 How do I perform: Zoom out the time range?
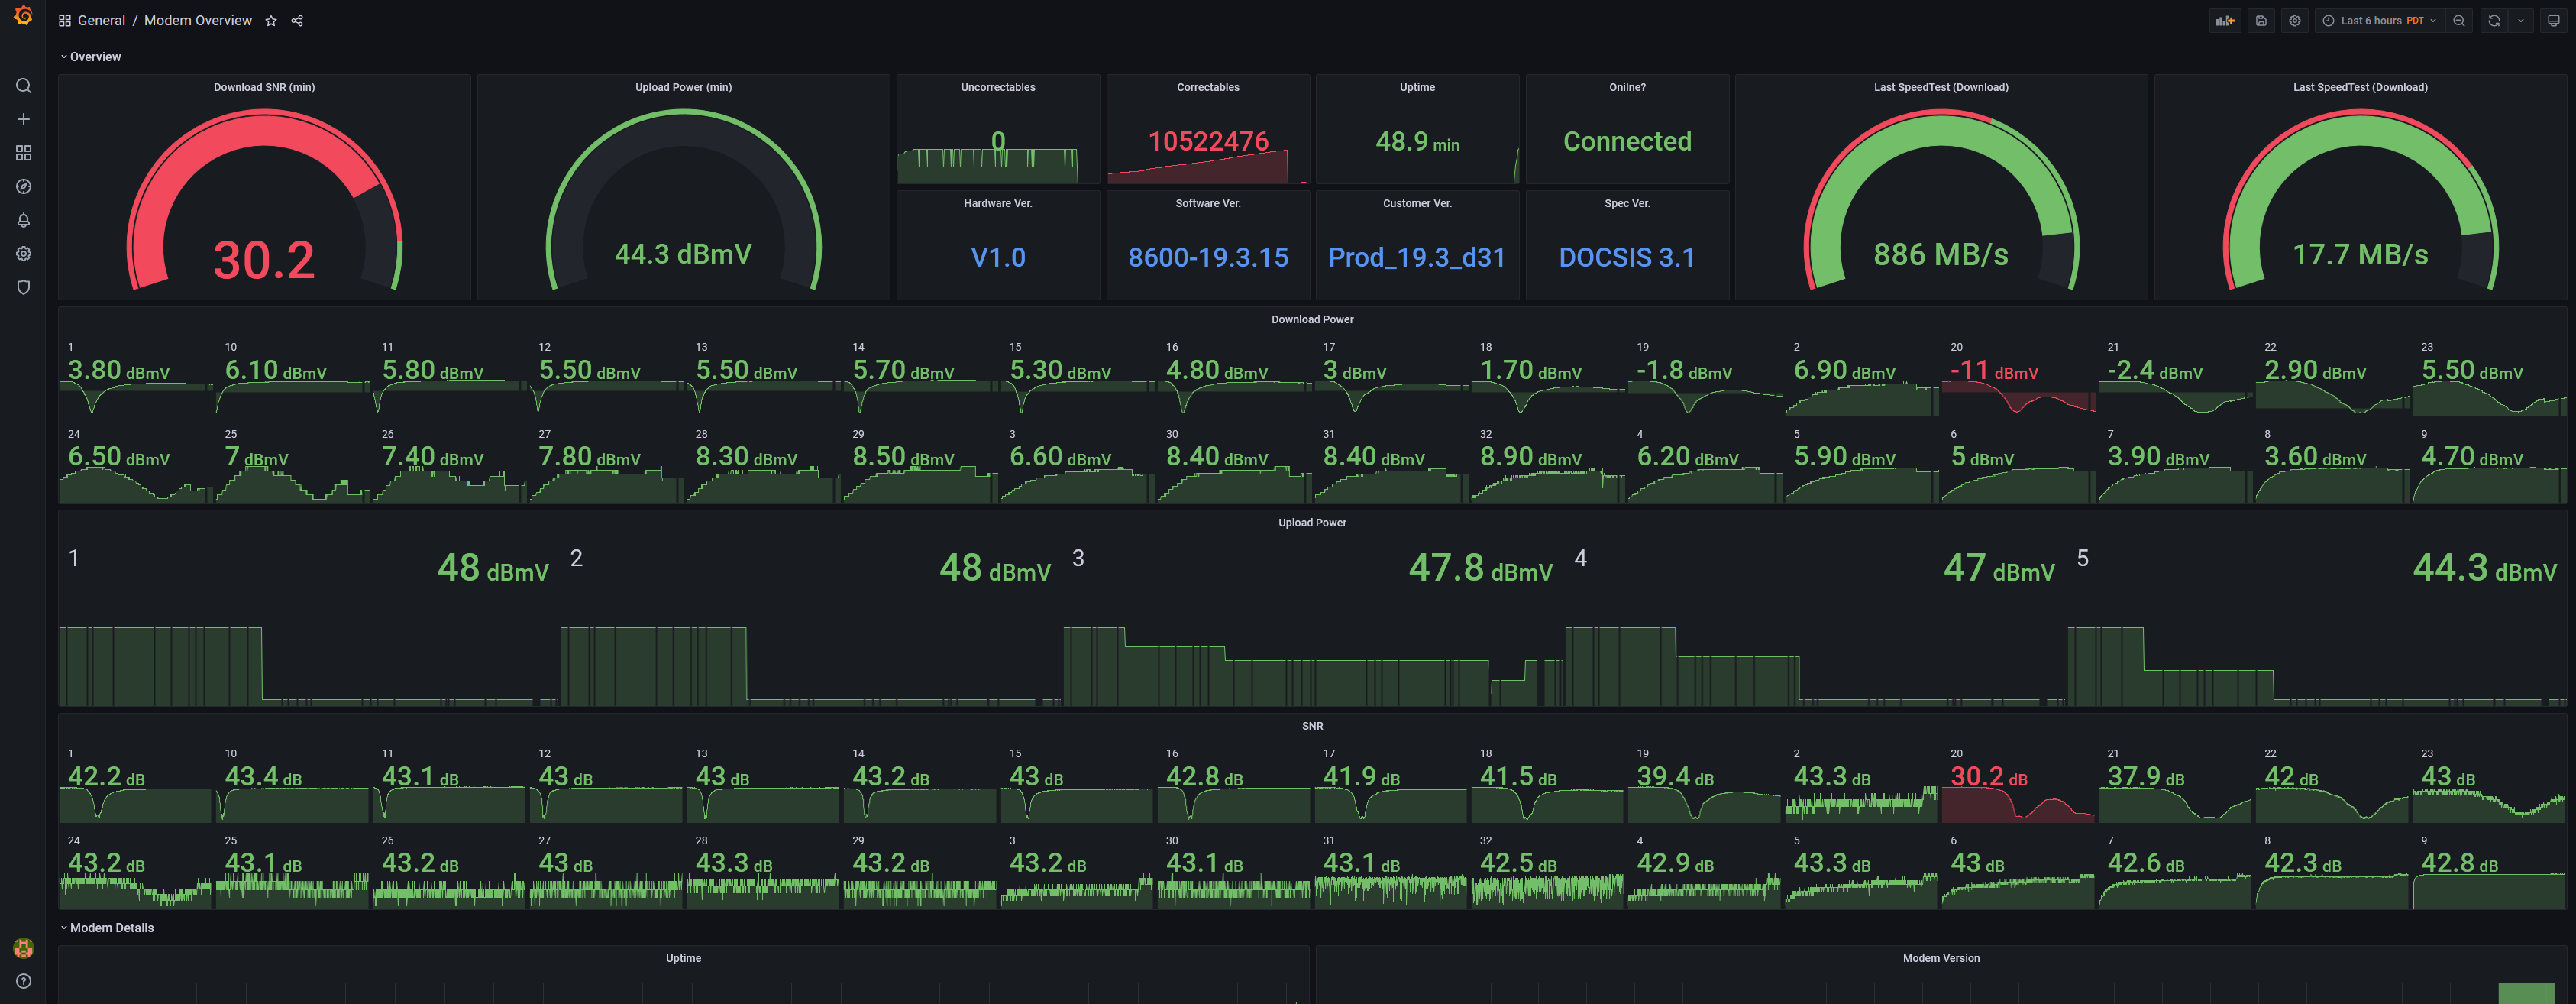point(2459,20)
